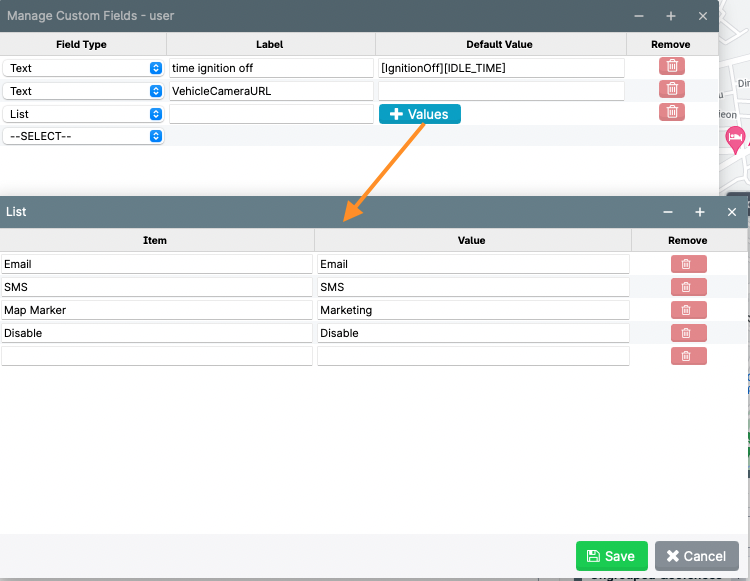The width and height of the screenshot is (750, 581).
Task: Open the List field type dropdown
Action: (83, 114)
